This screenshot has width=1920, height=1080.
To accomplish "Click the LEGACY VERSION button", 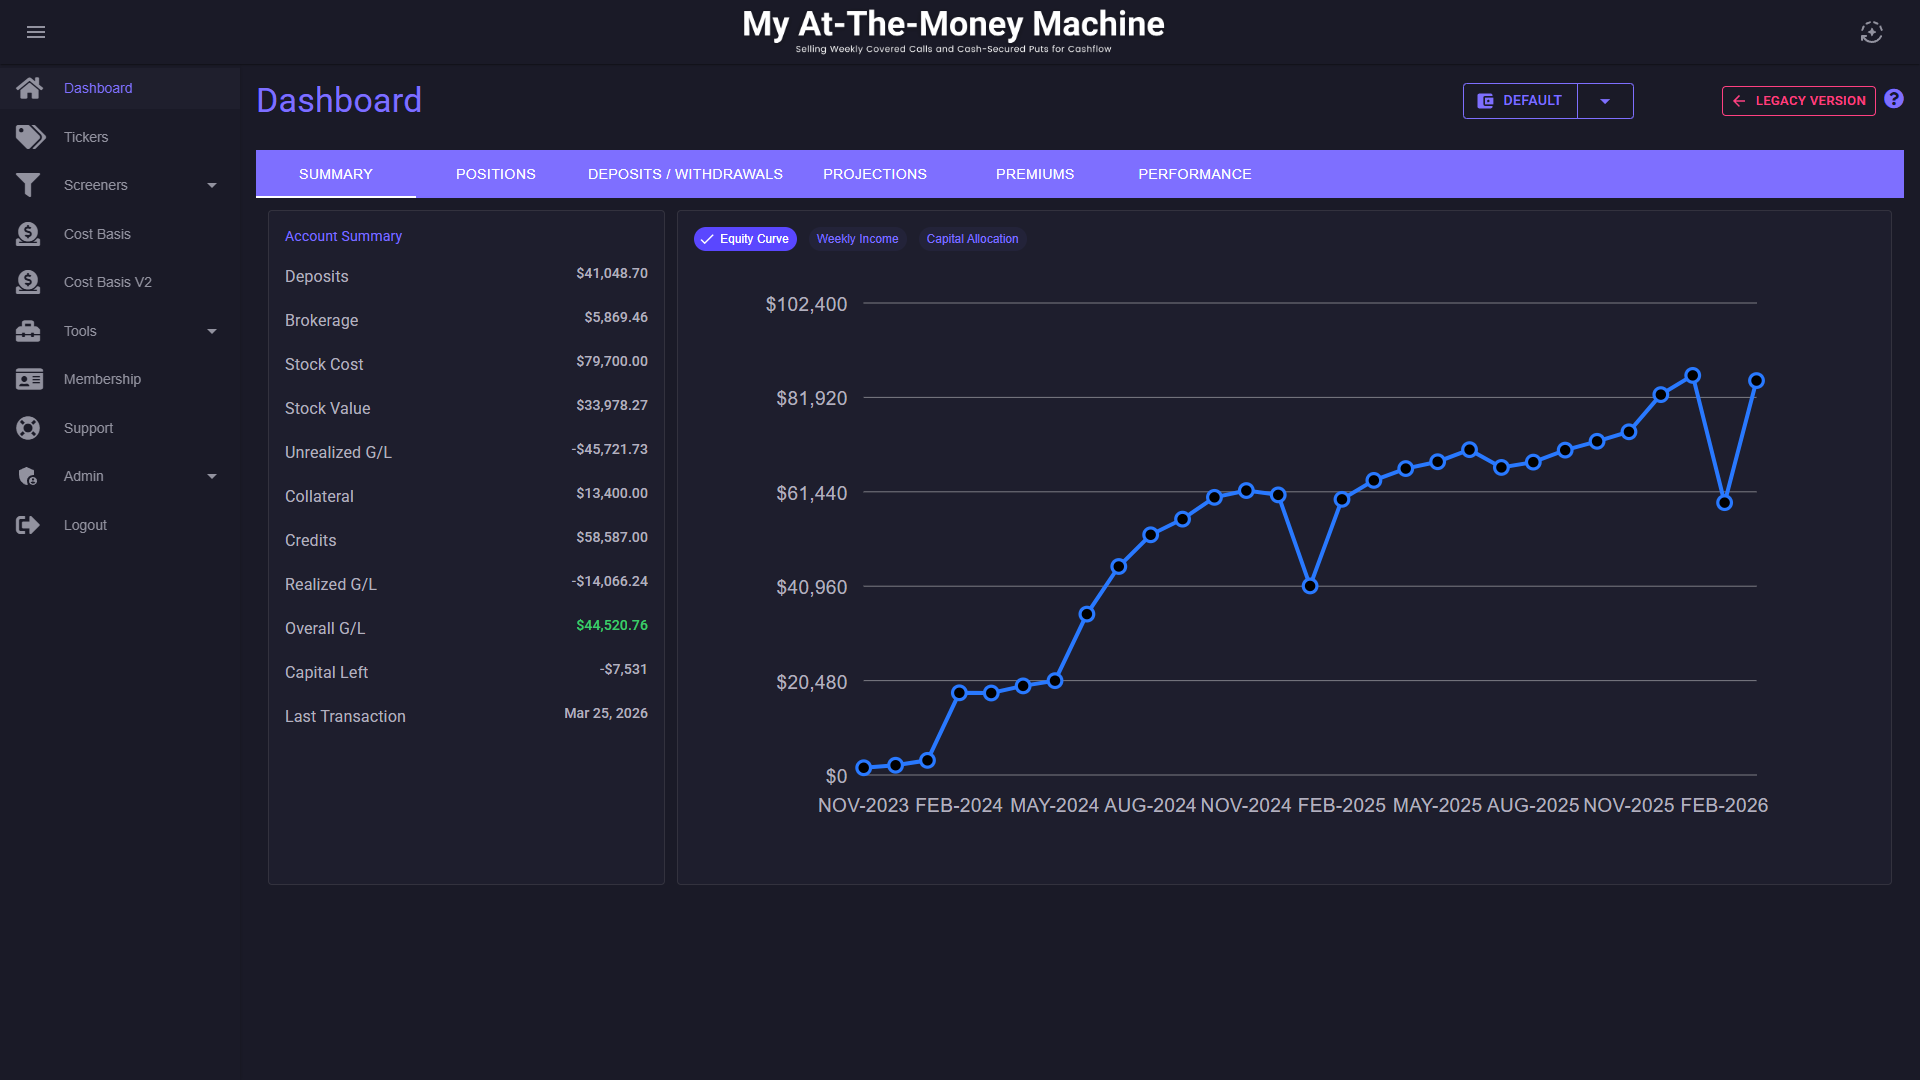I will pos(1798,101).
